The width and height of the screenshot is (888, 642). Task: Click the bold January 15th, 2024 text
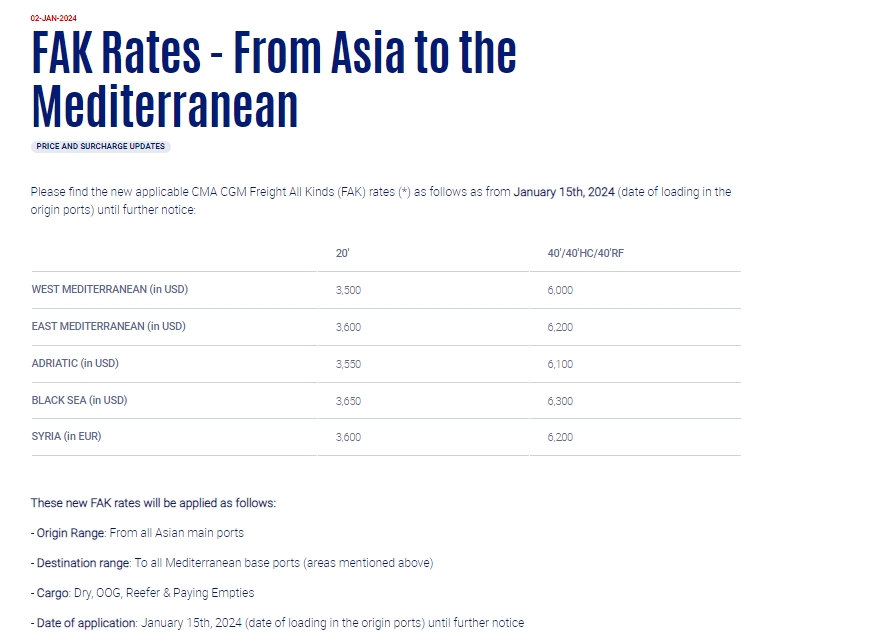[564, 192]
